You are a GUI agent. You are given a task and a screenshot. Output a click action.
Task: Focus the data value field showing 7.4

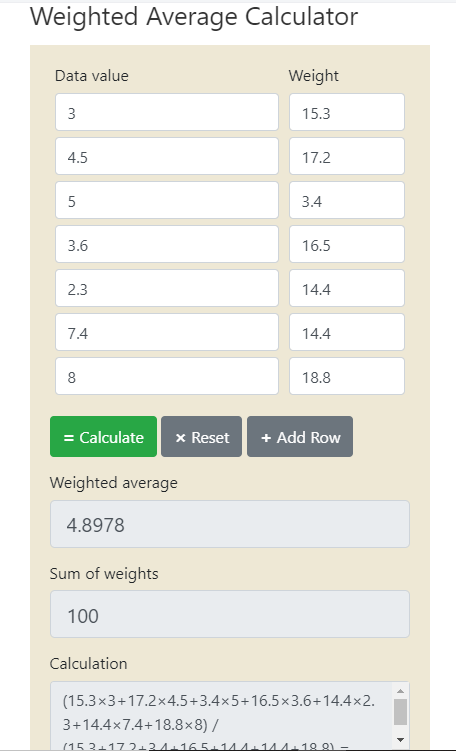coord(167,332)
